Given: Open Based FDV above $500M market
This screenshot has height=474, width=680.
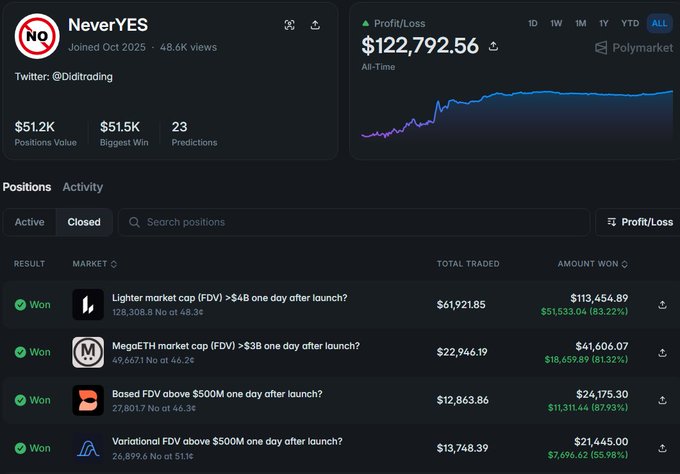Looking at the screenshot, I should click(x=217, y=394).
